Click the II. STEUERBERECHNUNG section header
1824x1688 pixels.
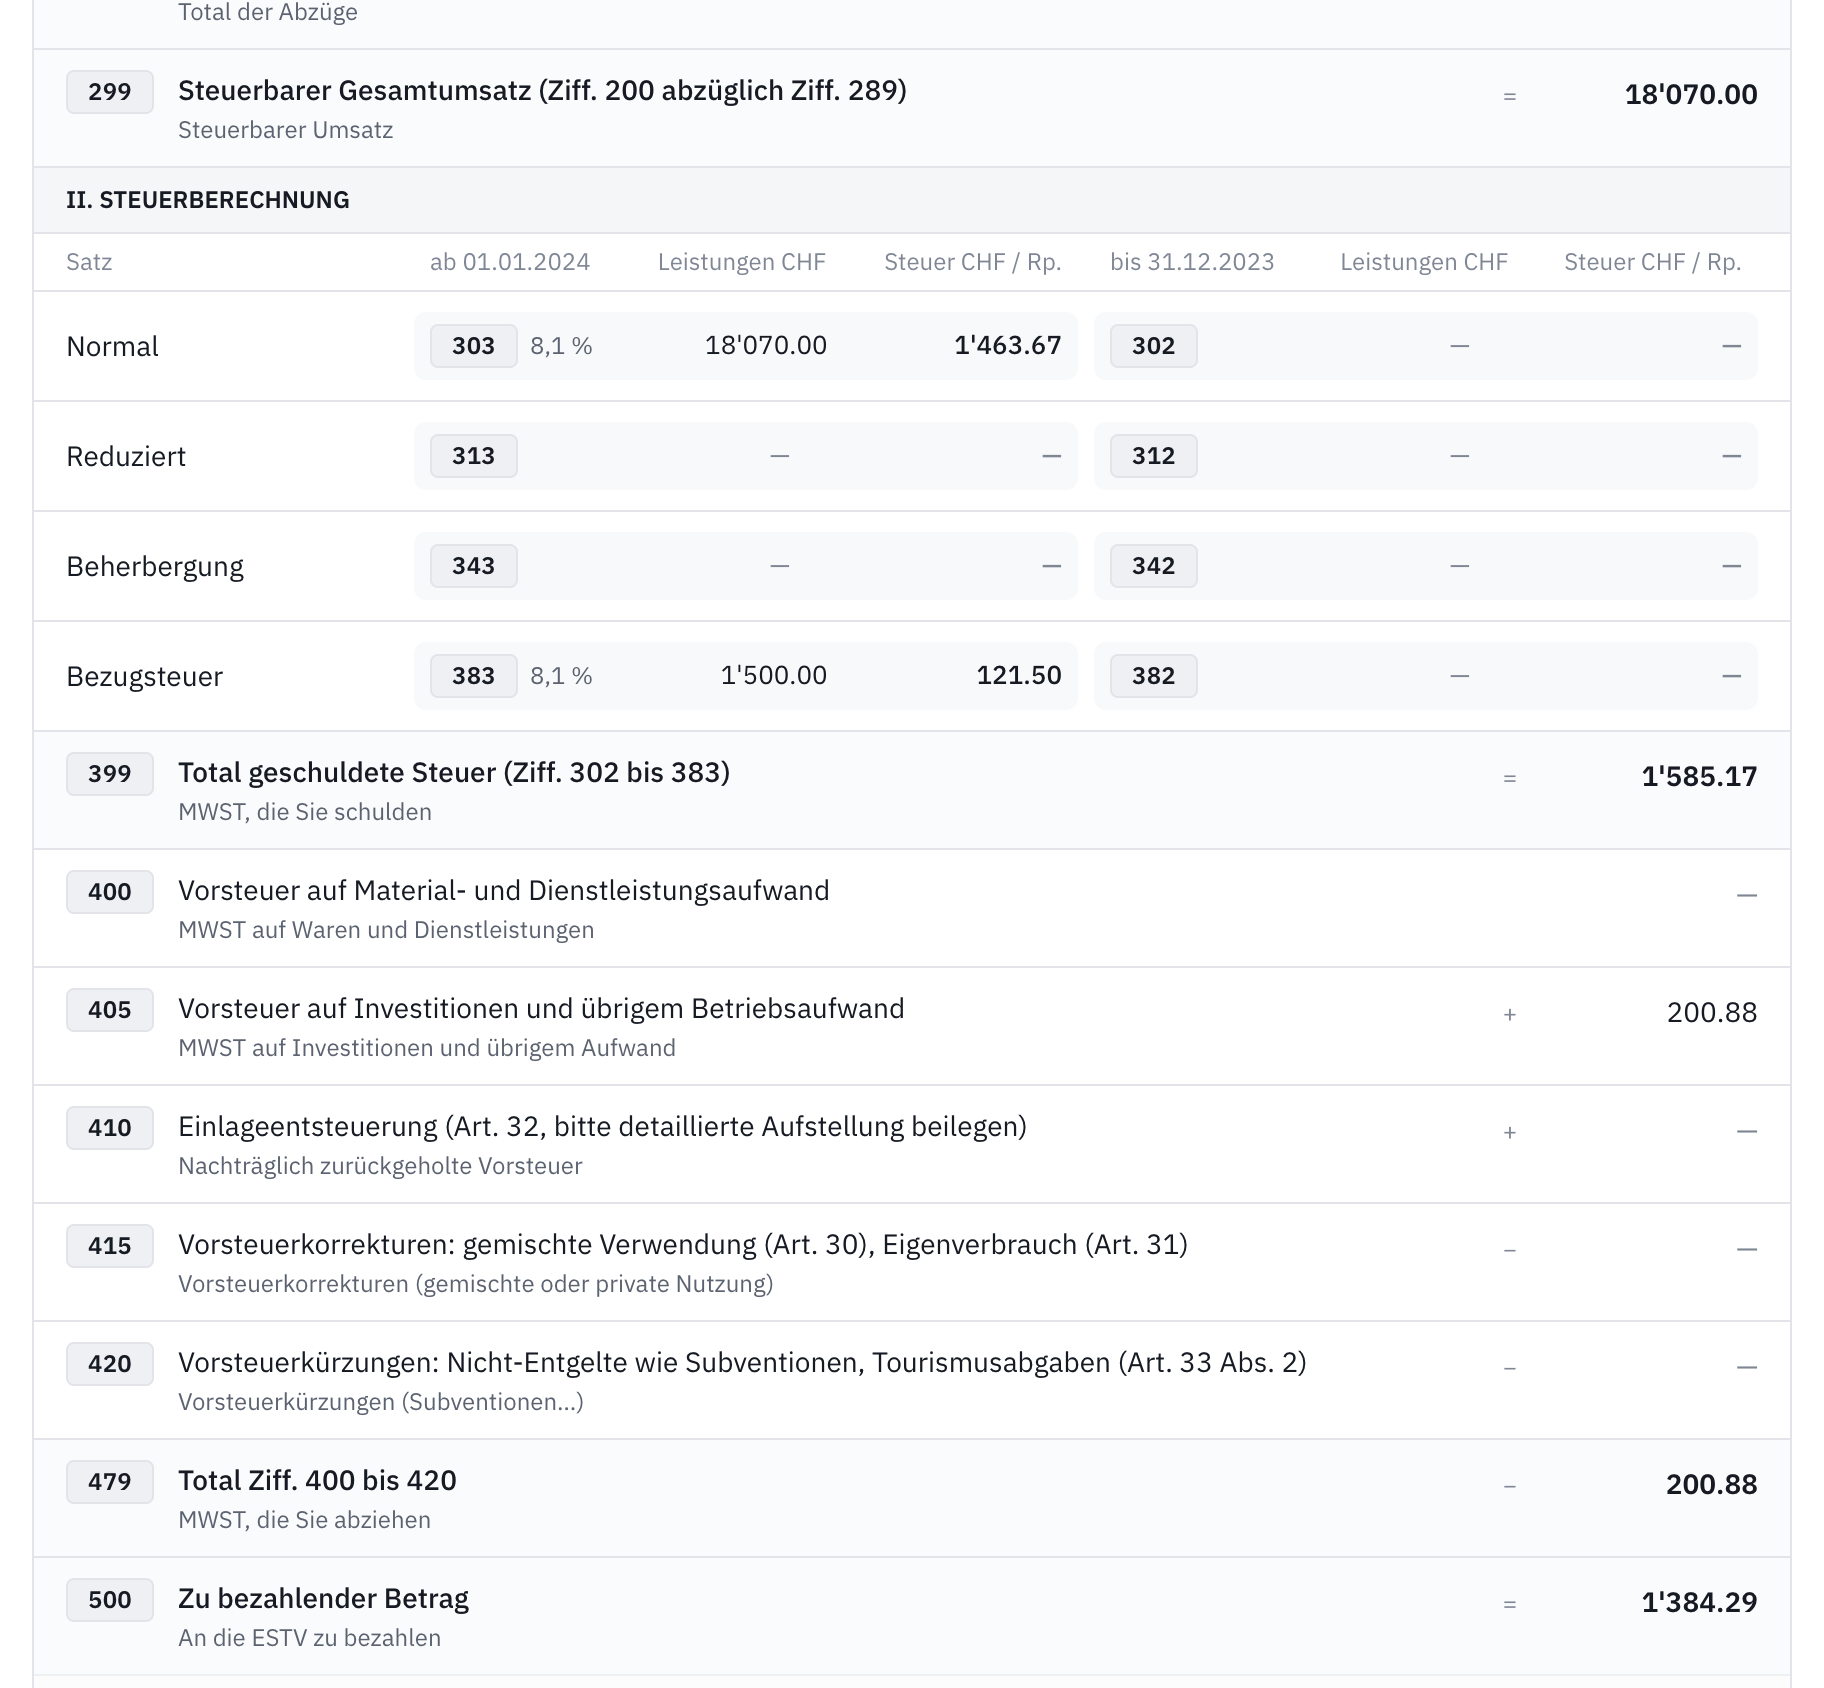208,200
